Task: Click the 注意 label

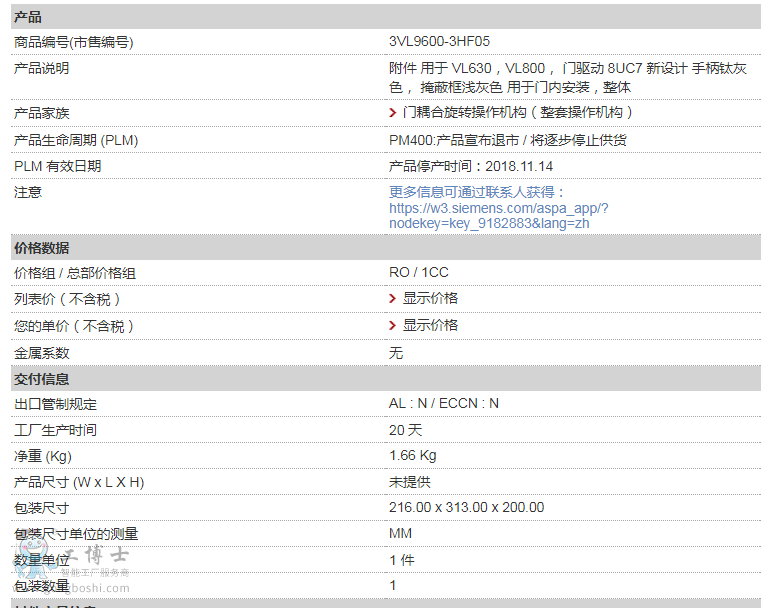Action: (28, 192)
